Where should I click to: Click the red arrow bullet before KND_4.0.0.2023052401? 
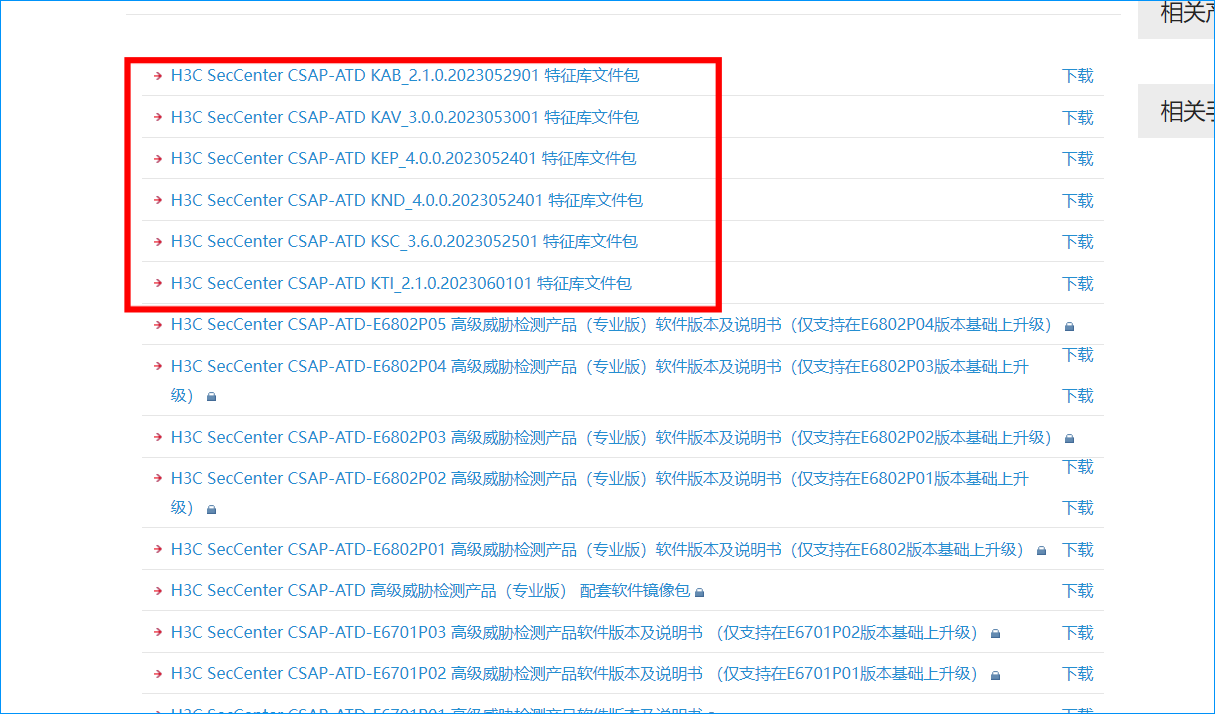click(158, 200)
